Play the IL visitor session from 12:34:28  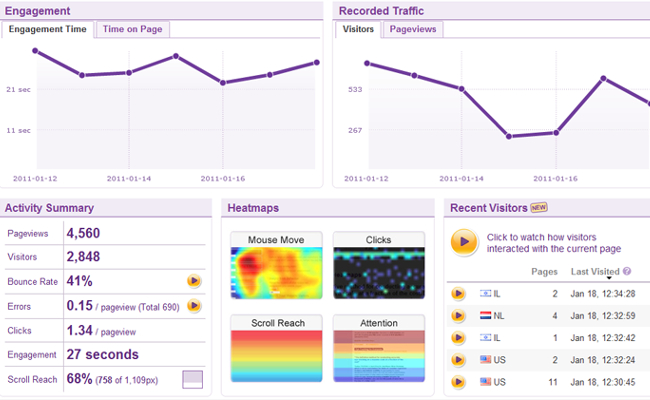458,293
